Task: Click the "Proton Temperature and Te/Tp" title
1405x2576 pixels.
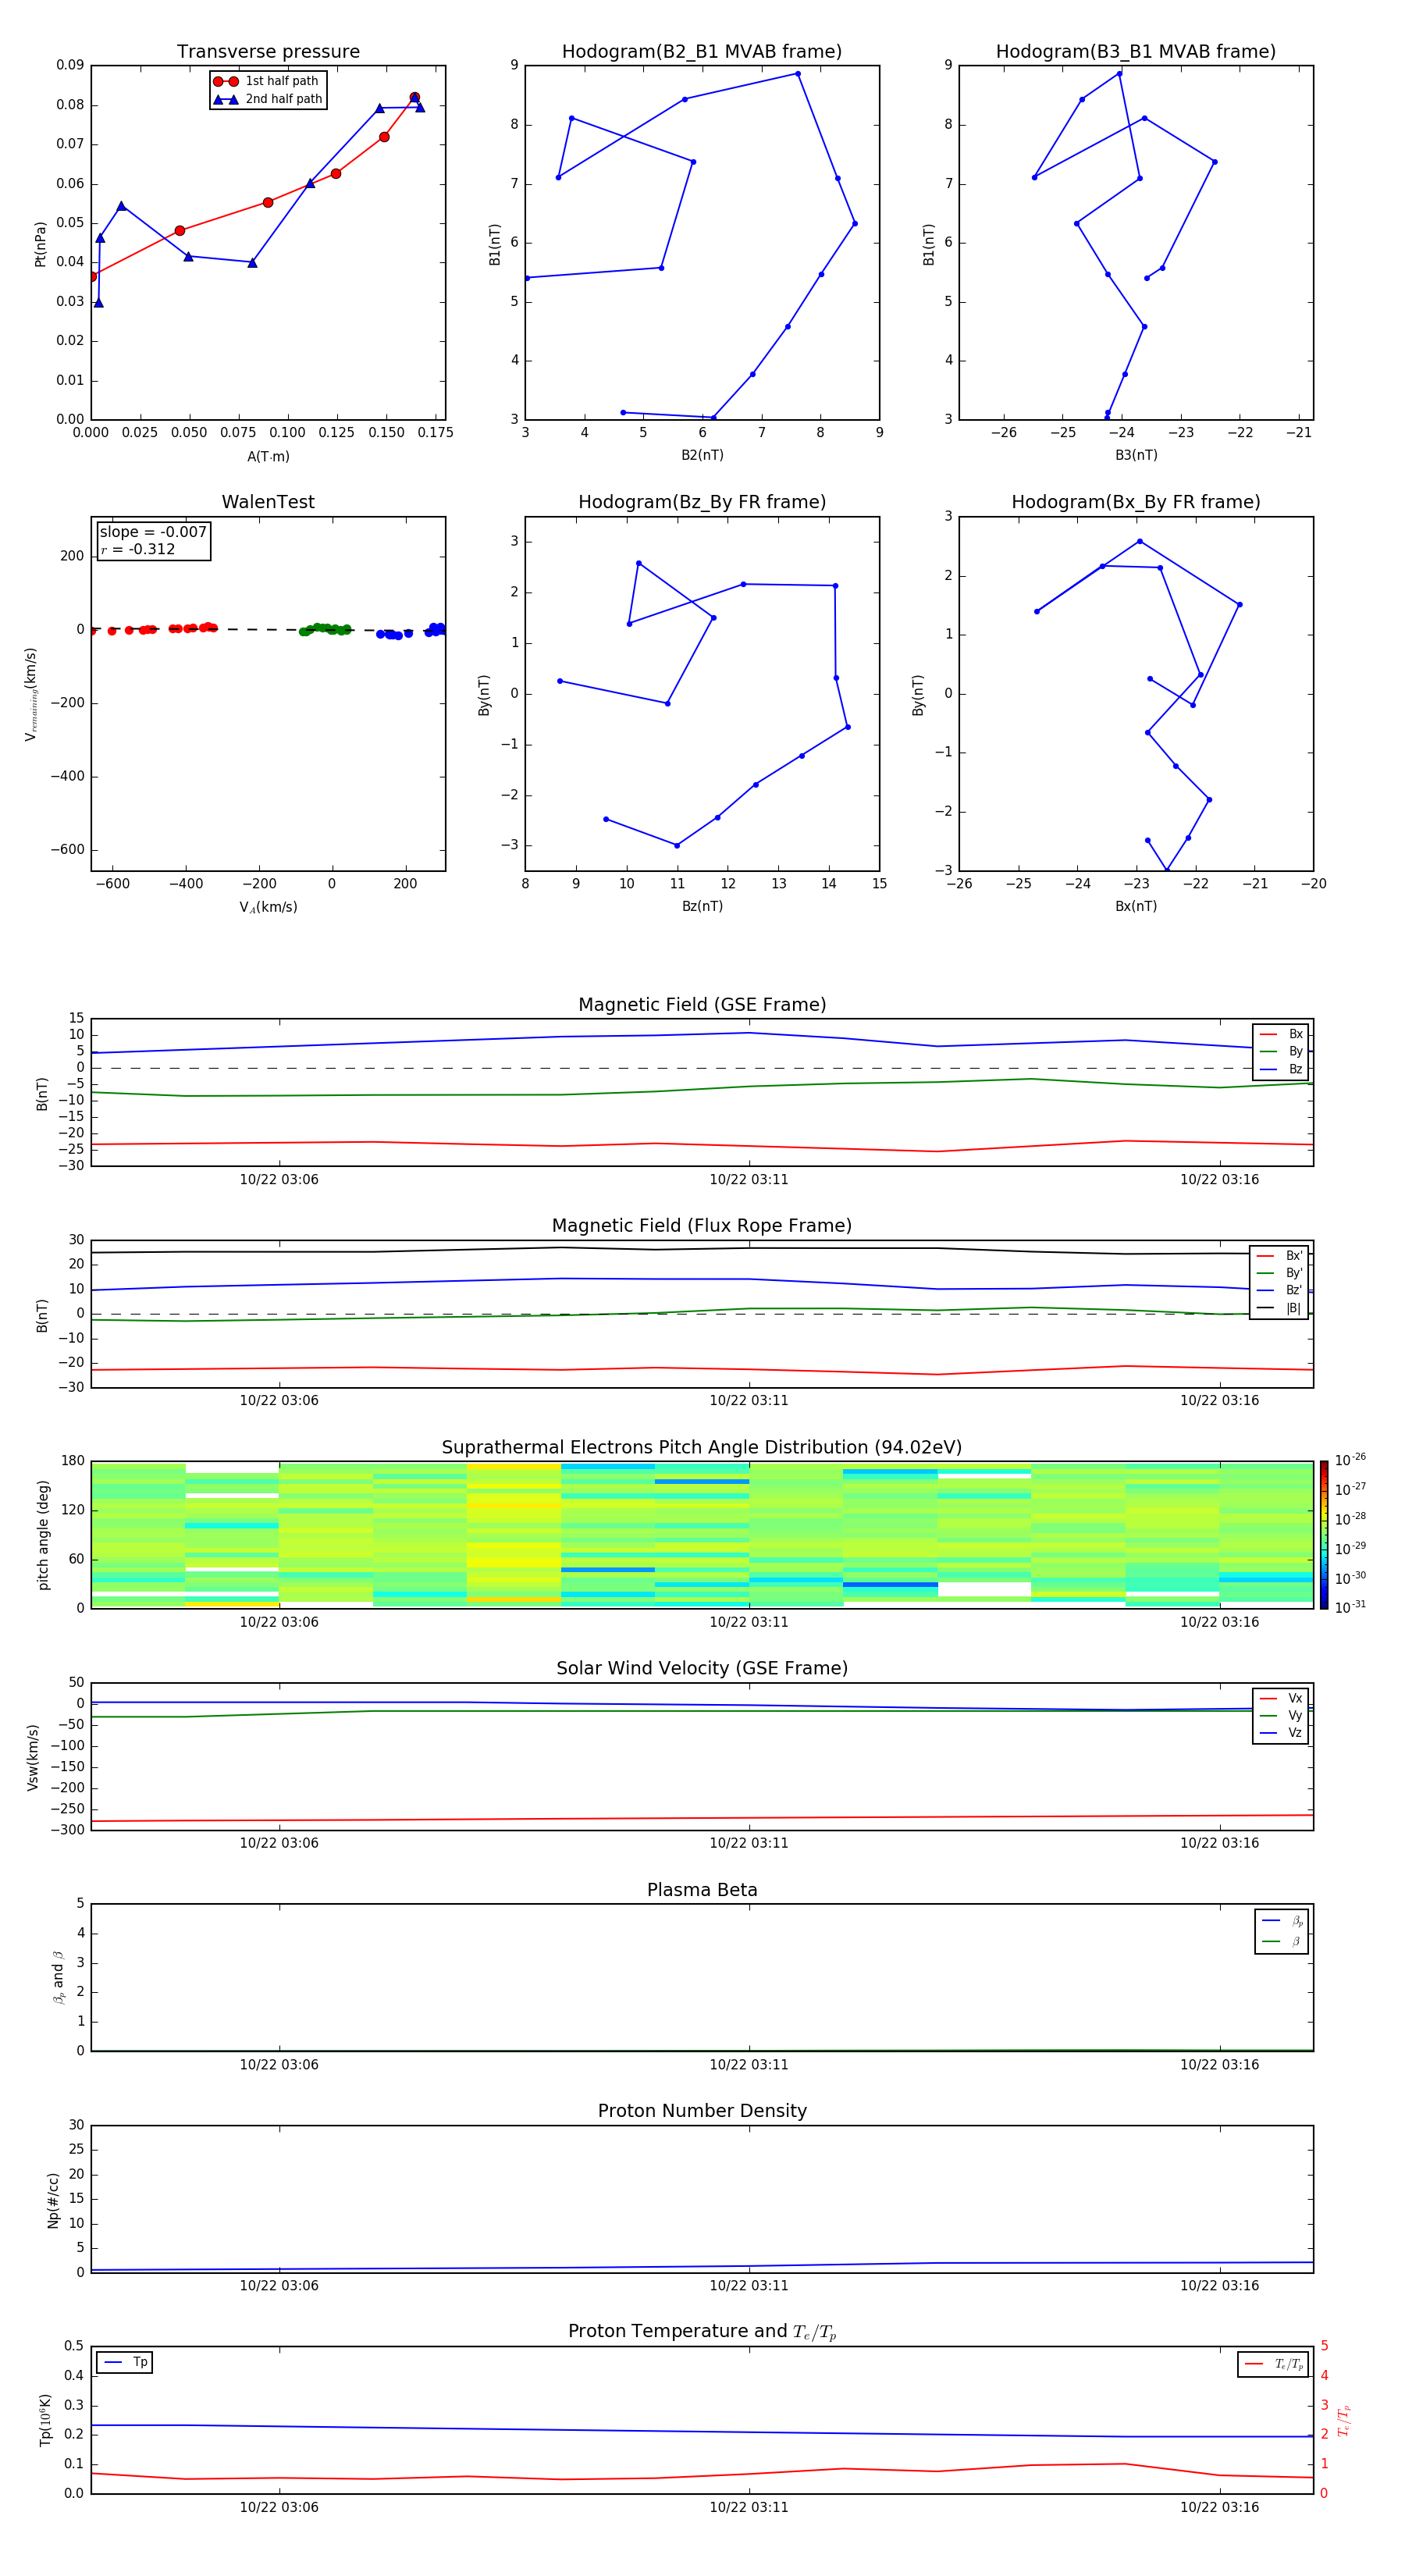Action: tap(702, 2332)
